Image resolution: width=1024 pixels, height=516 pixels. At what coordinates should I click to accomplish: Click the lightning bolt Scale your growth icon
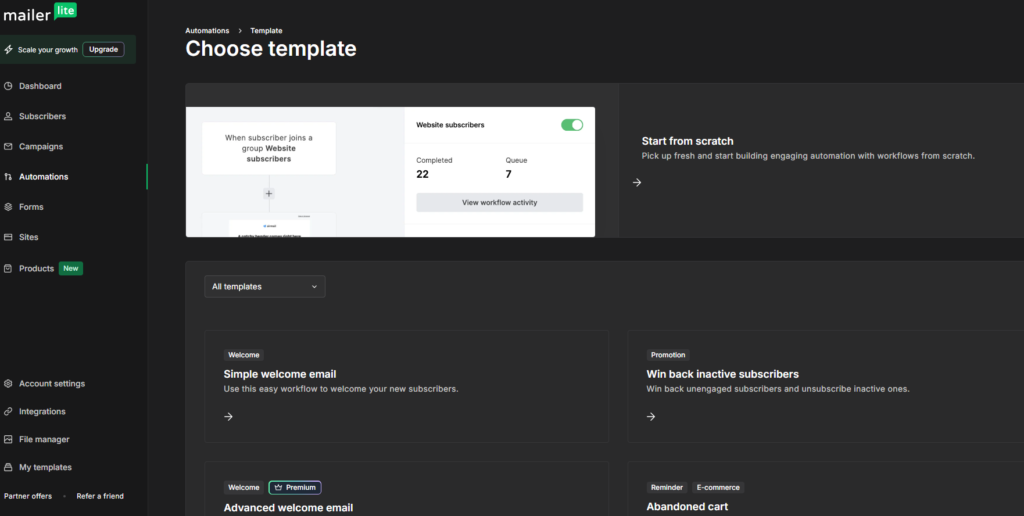coord(8,50)
